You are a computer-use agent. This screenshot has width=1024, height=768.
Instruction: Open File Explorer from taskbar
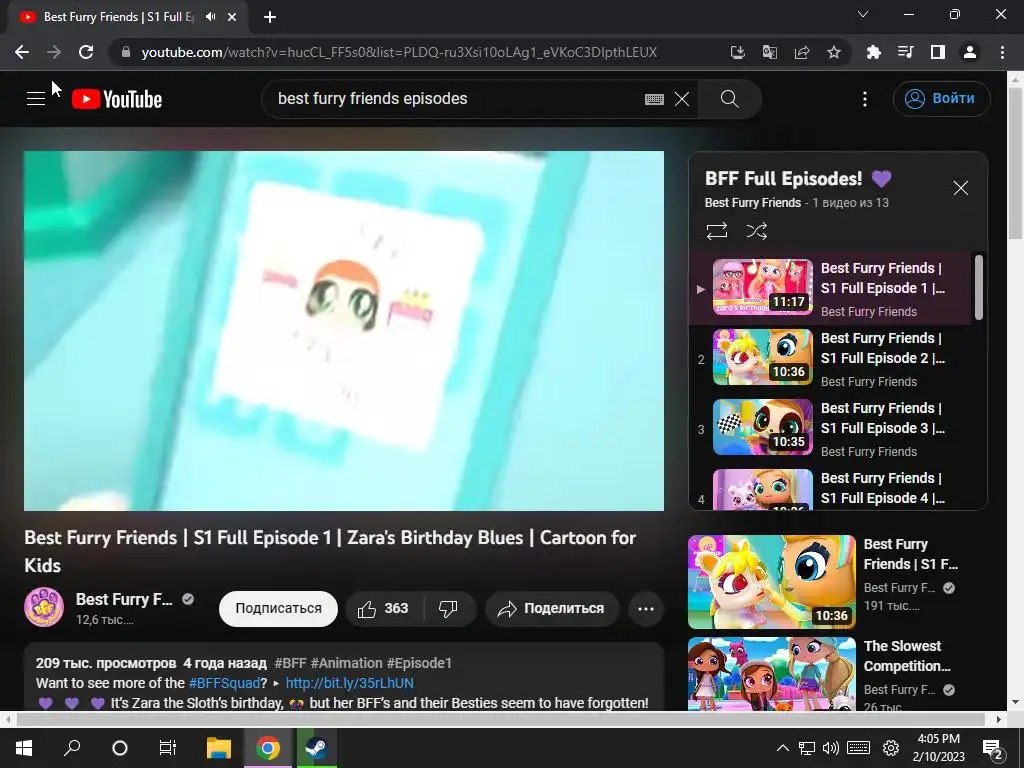point(219,748)
